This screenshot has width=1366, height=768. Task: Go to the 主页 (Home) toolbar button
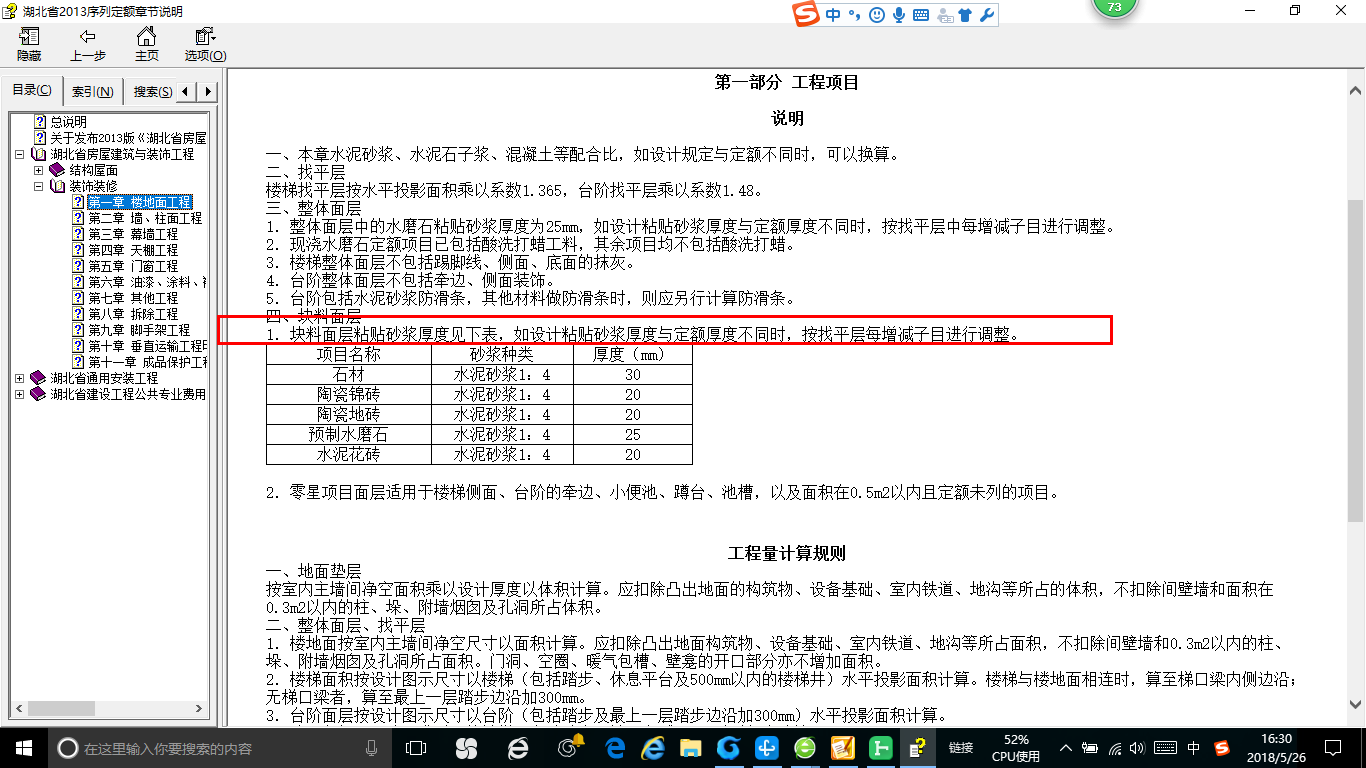146,44
